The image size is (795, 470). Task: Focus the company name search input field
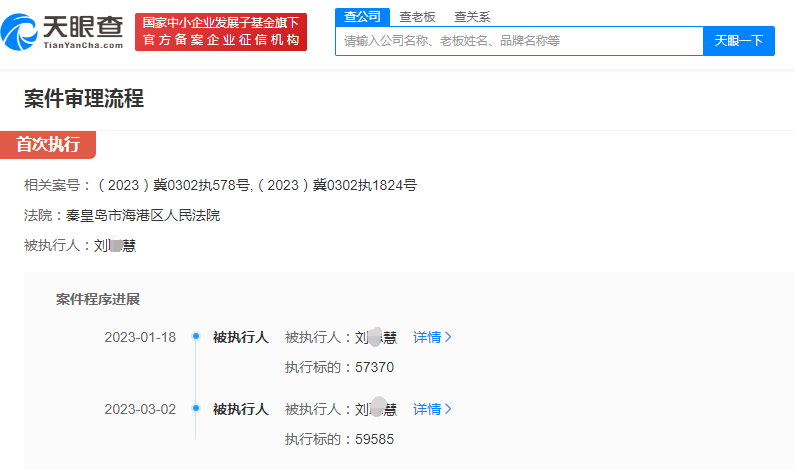tap(520, 41)
